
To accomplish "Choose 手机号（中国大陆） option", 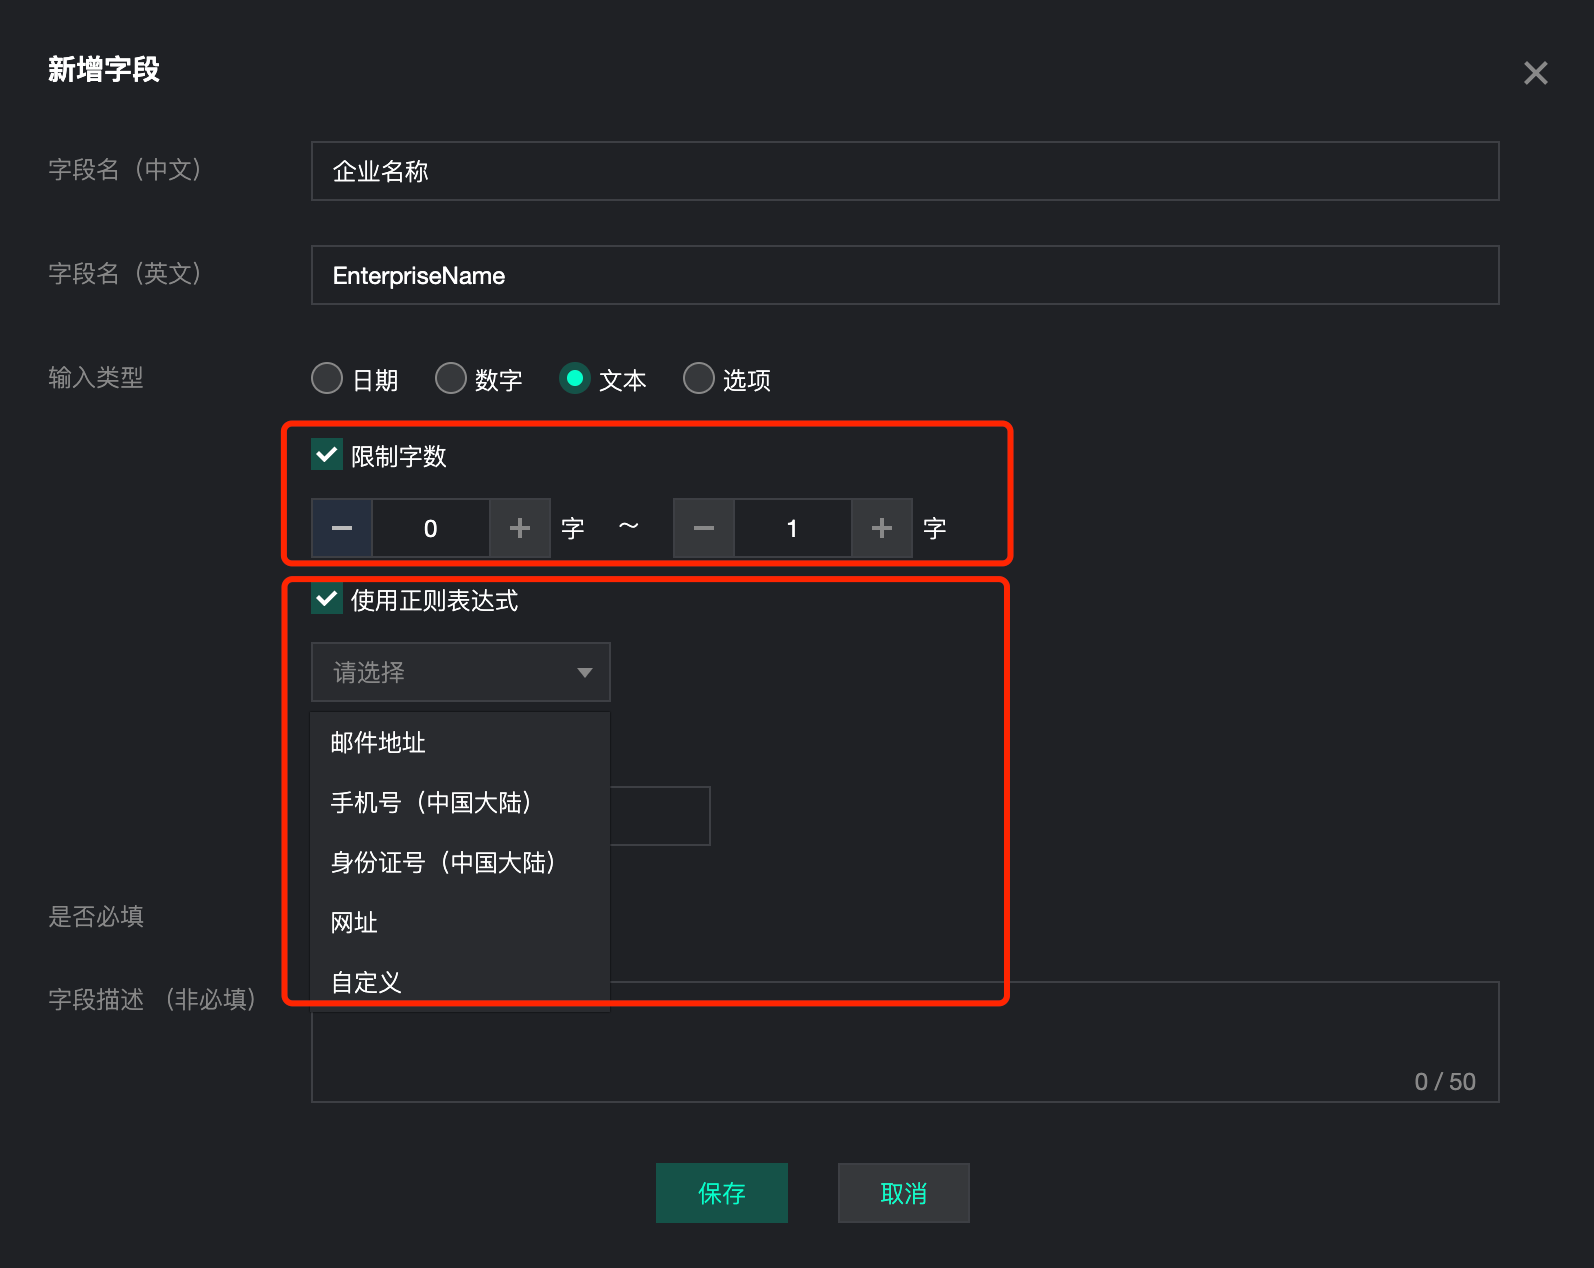I will click(431, 802).
